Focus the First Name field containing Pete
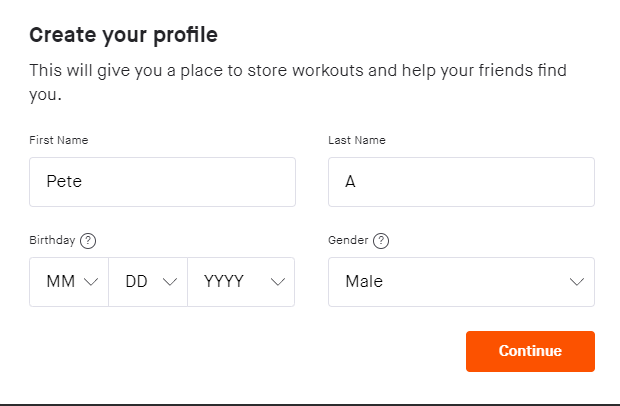This screenshot has width=620, height=406. click(162, 182)
